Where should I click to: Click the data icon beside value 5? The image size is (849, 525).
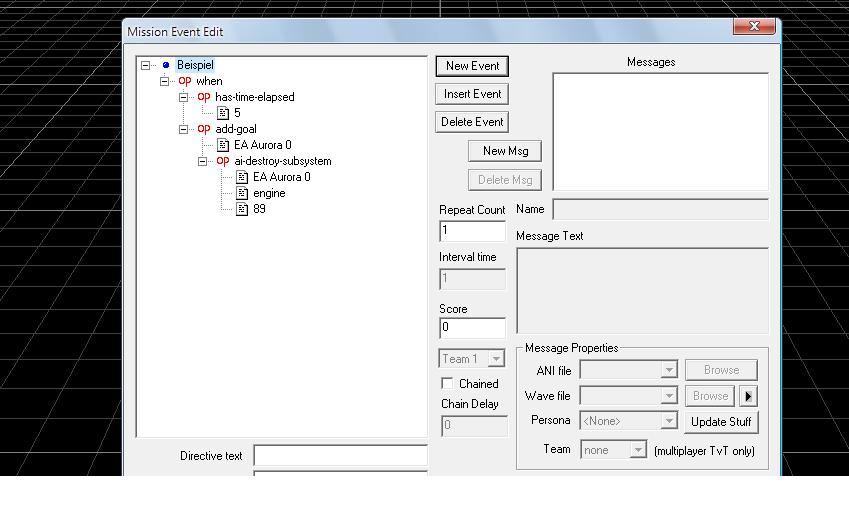click(x=223, y=113)
